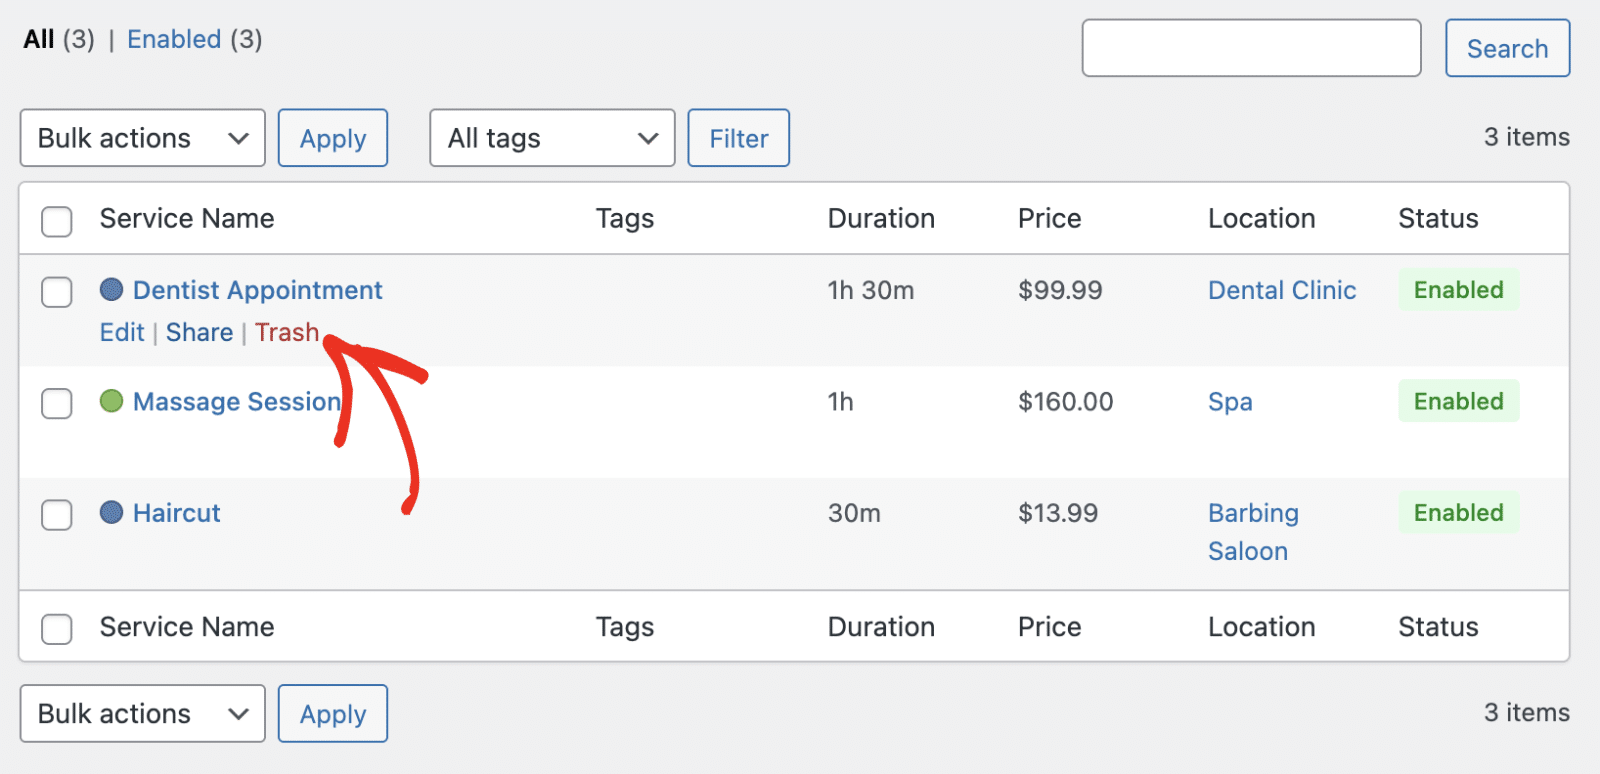The width and height of the screenshot is (1600, 774).
Task: Click the green color dot beside Massage Session
Action: tap(111, 401)
